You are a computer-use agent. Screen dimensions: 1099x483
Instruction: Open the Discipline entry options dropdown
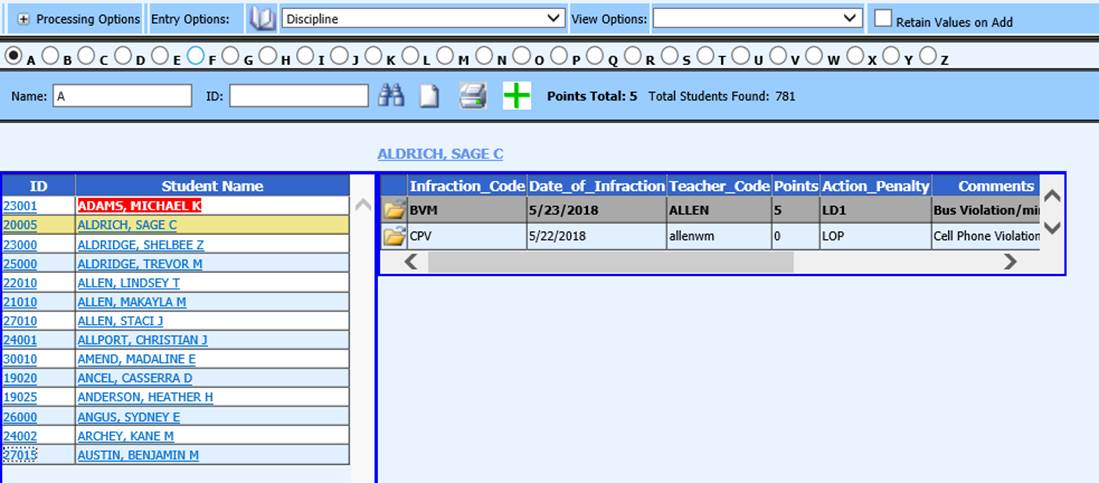pos(424,19)
